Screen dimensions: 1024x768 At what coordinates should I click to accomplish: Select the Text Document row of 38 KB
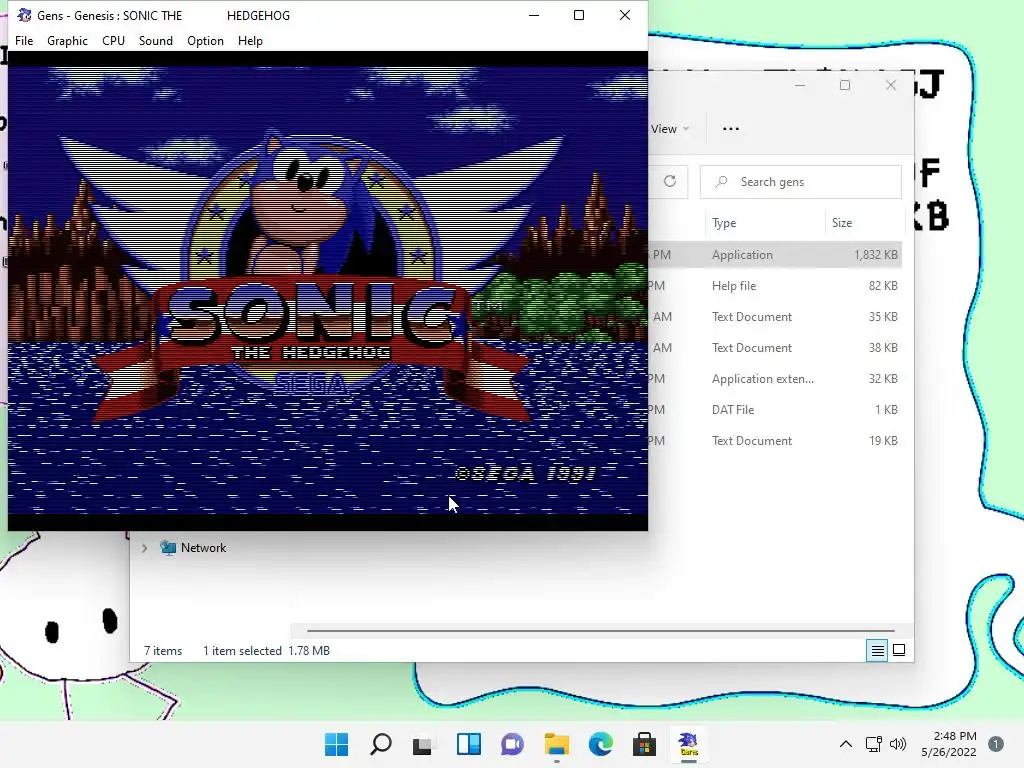pyautogui.click(x=775, y=347)
